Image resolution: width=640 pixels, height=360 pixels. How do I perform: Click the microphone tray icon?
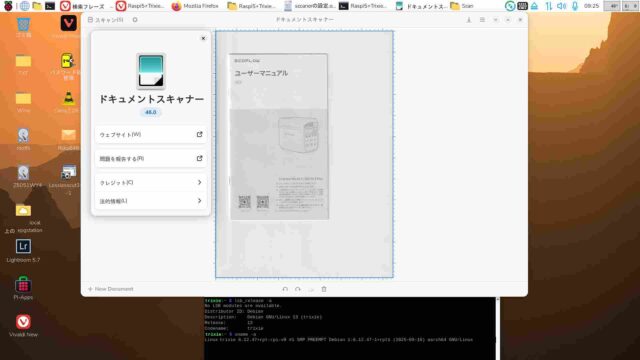pyautogui.click(x=575, y=6)
